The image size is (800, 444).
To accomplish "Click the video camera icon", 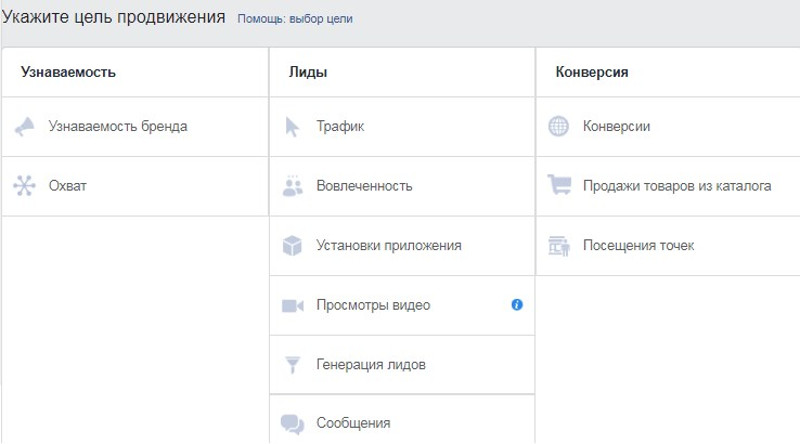I will pyautogui.click(x=292, y=305).
